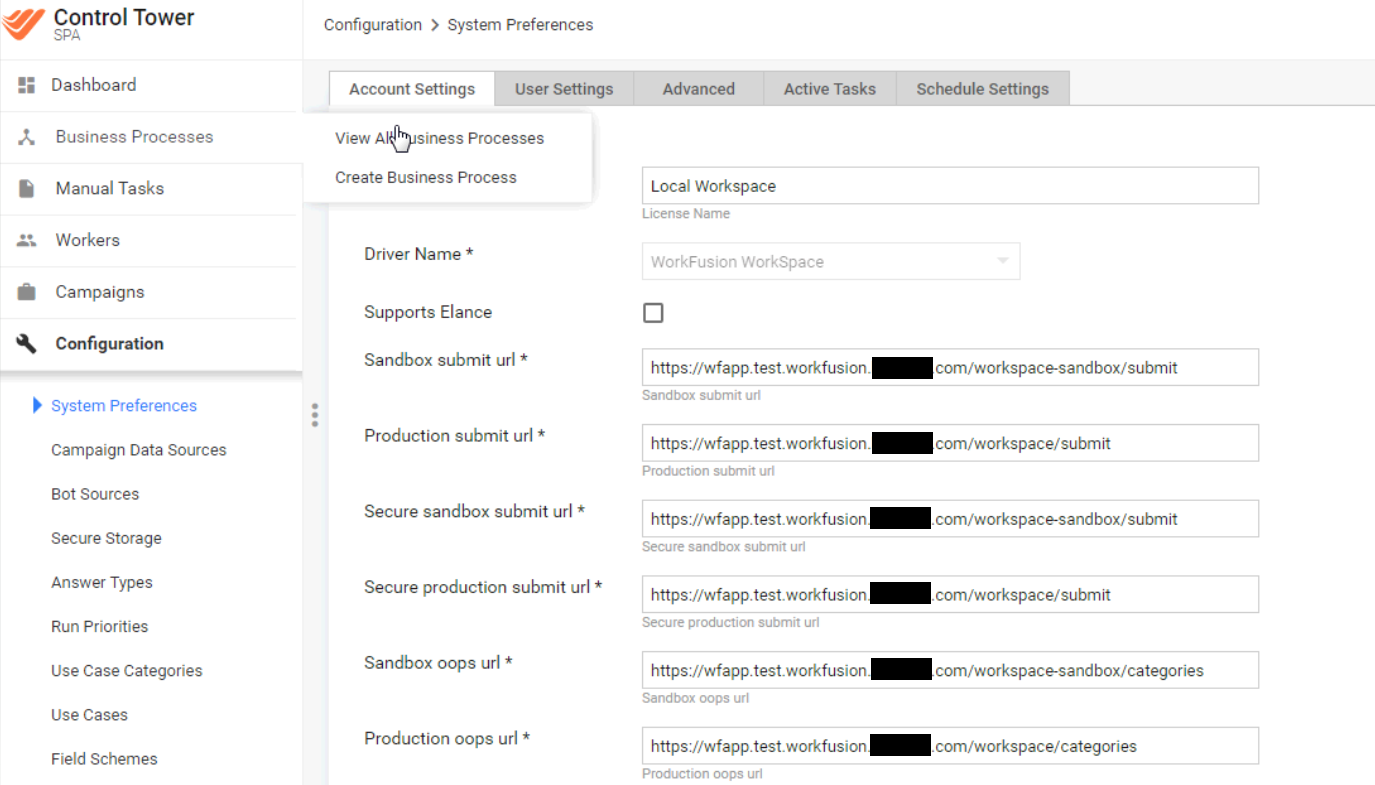Open Answer Types
The width and height of the screenshot is (1375, 785).
(102, 582)
